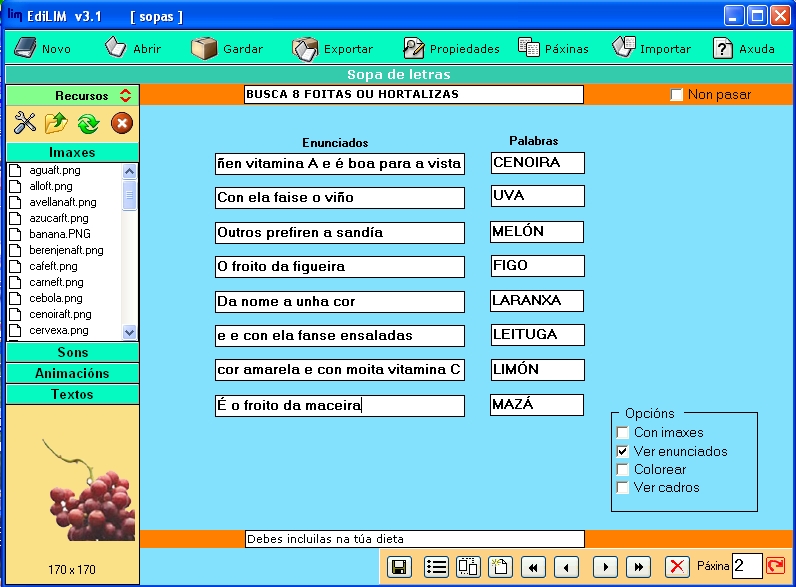Expand the Sons resource section
The image size is (796, 587).
point(72,353)
